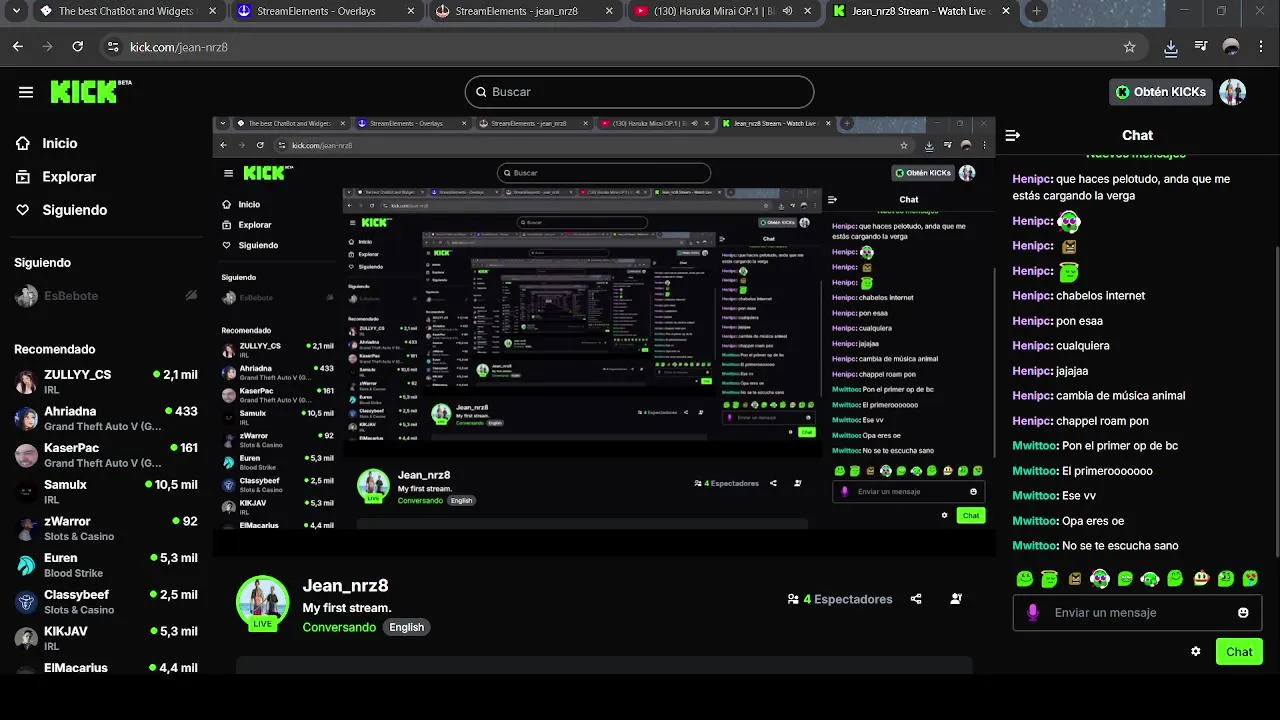Click the live stream video player
Viewport: 1280px width, 720px height.
604,336
